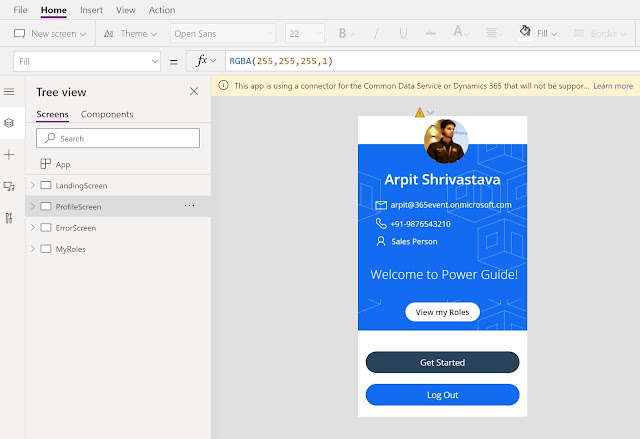Select LandingScreen in the tree
Viewport: 640px width, 439px height.
81,186
